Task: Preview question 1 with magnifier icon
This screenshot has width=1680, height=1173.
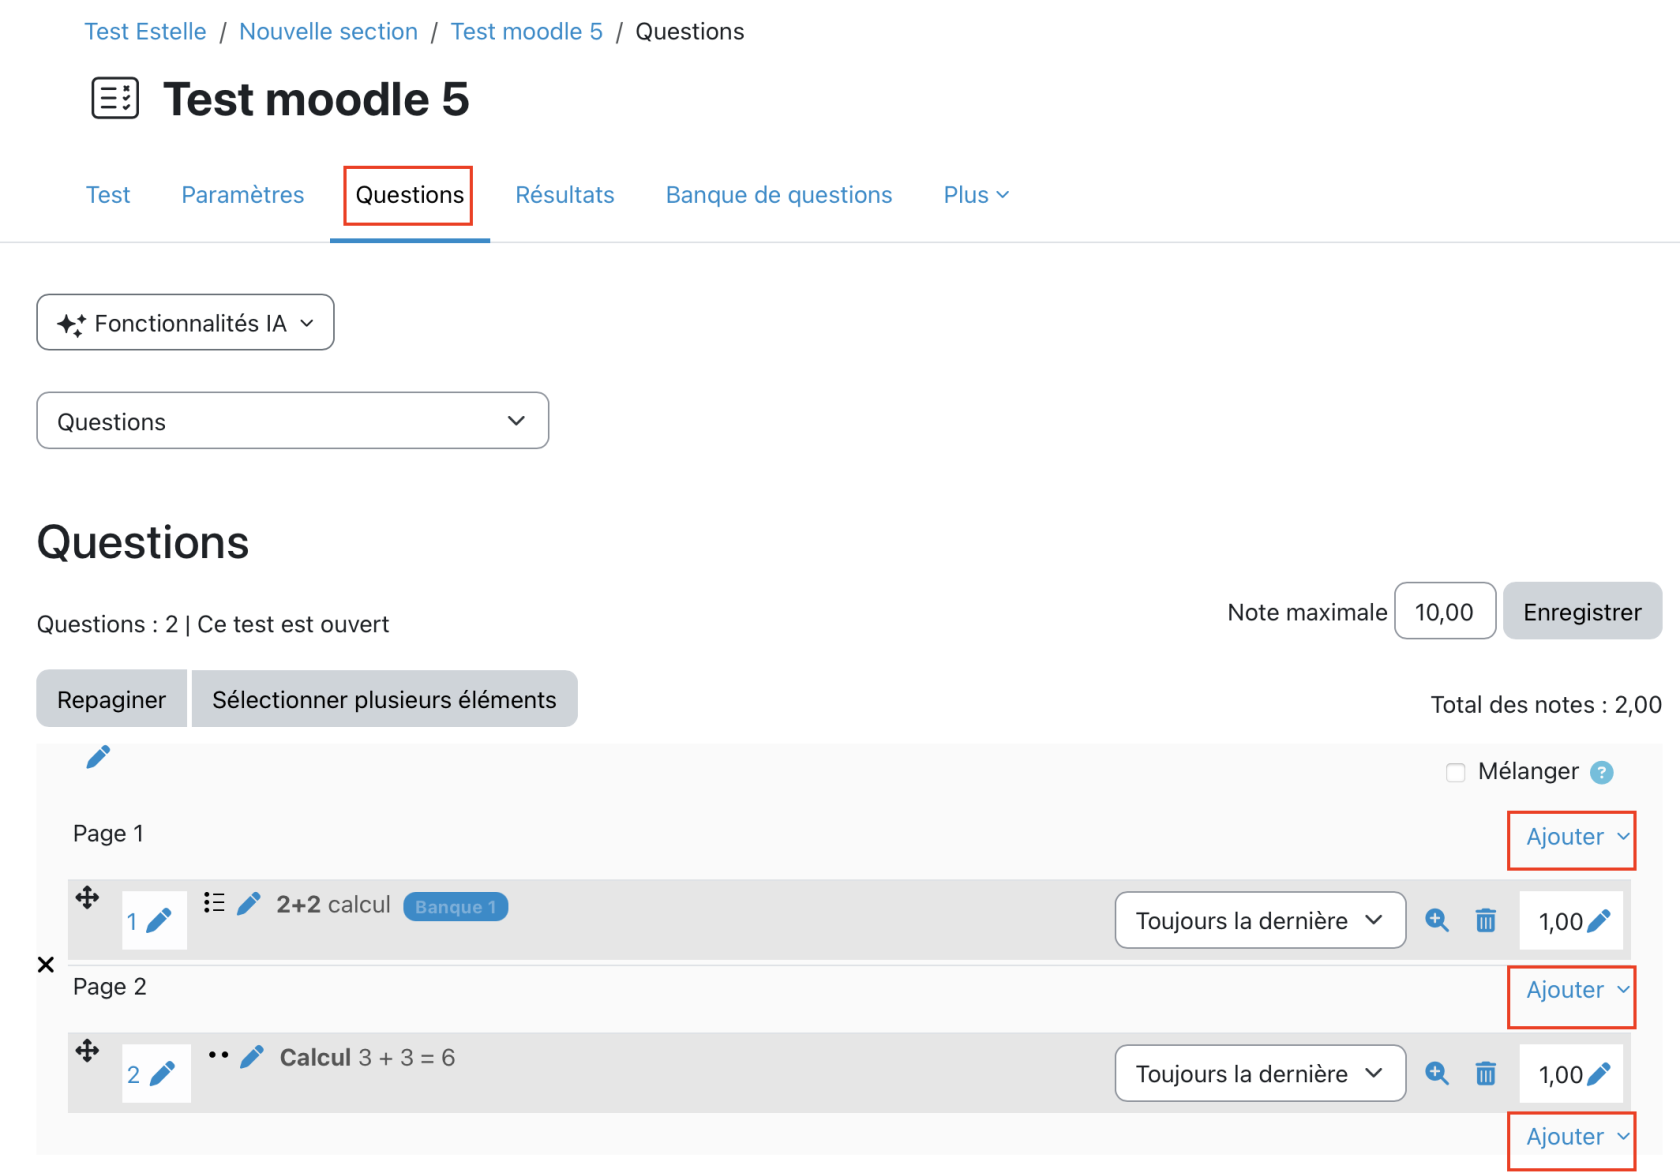Action: [x=1436, y=920]
